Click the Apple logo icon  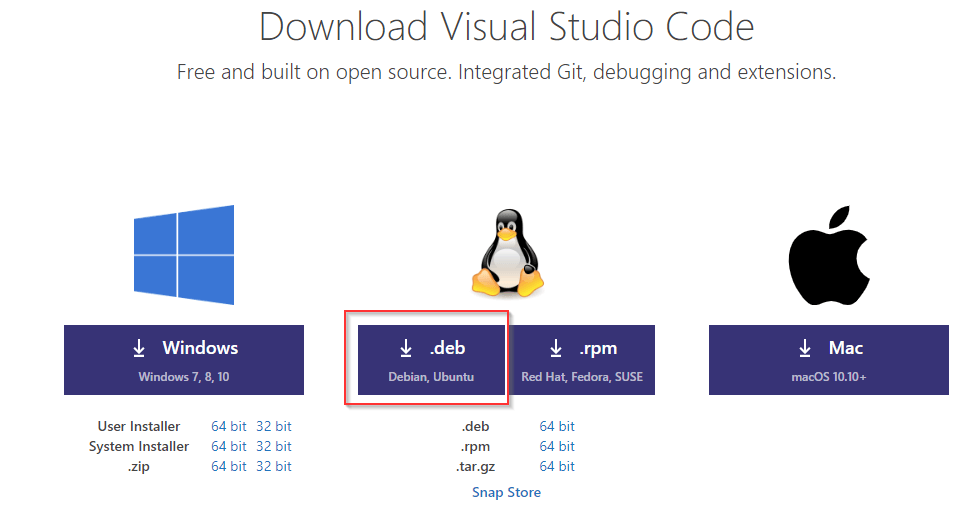click(829, 255)
